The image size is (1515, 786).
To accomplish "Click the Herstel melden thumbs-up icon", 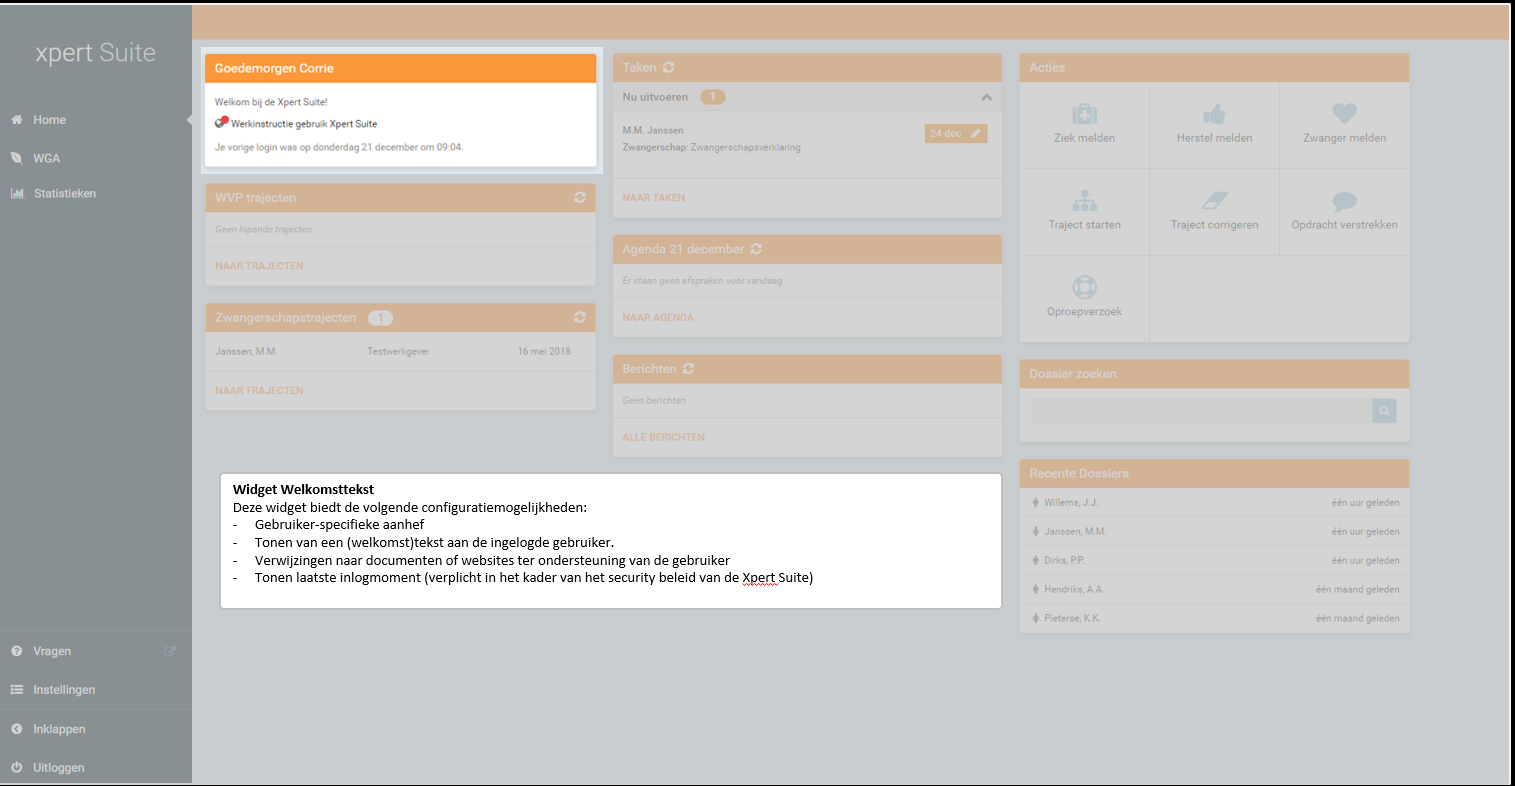I will click(1214, 114).
